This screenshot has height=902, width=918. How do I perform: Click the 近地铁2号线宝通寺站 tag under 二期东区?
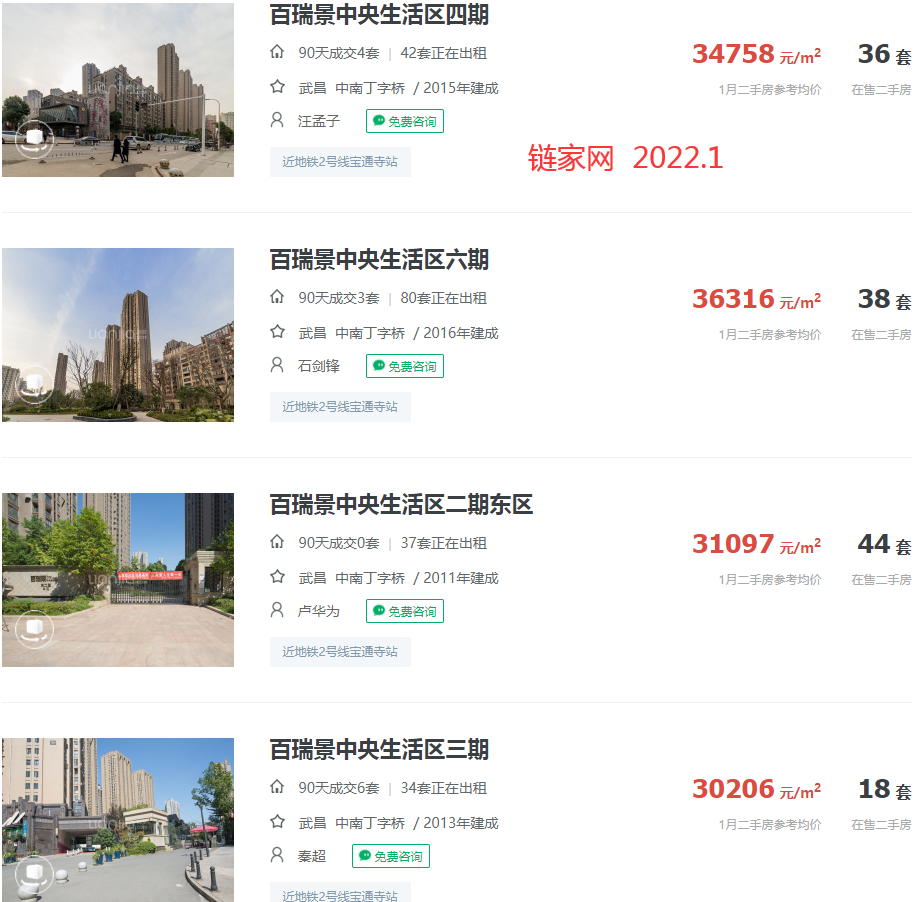(340, 651)
